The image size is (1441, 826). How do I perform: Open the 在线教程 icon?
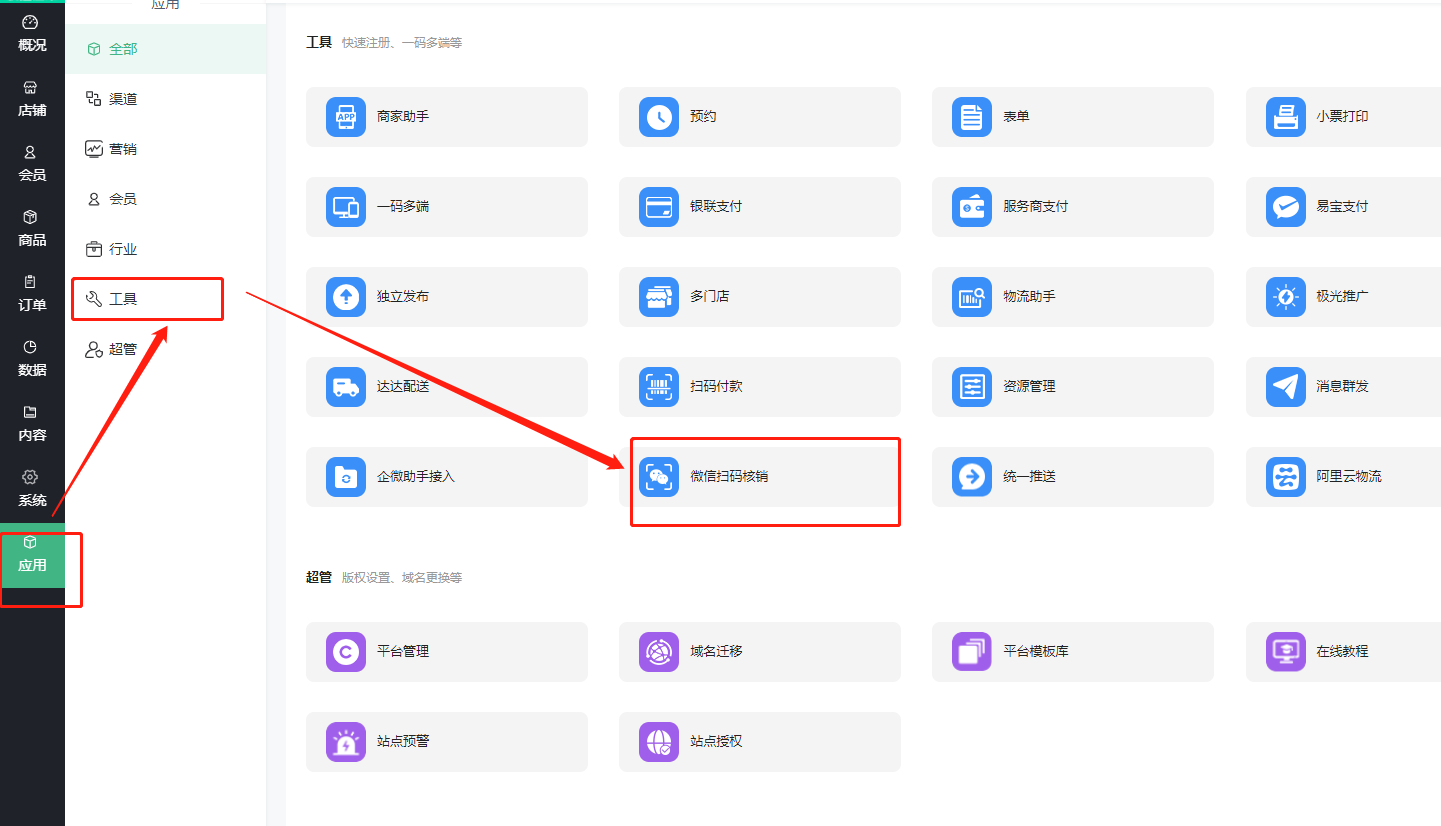pos(1286,652)
